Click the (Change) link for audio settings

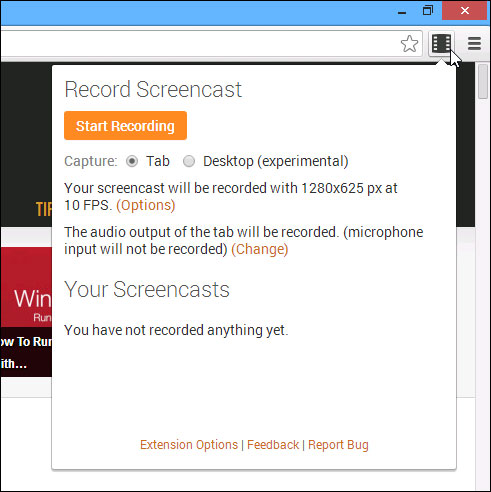(x=260, y=249)
